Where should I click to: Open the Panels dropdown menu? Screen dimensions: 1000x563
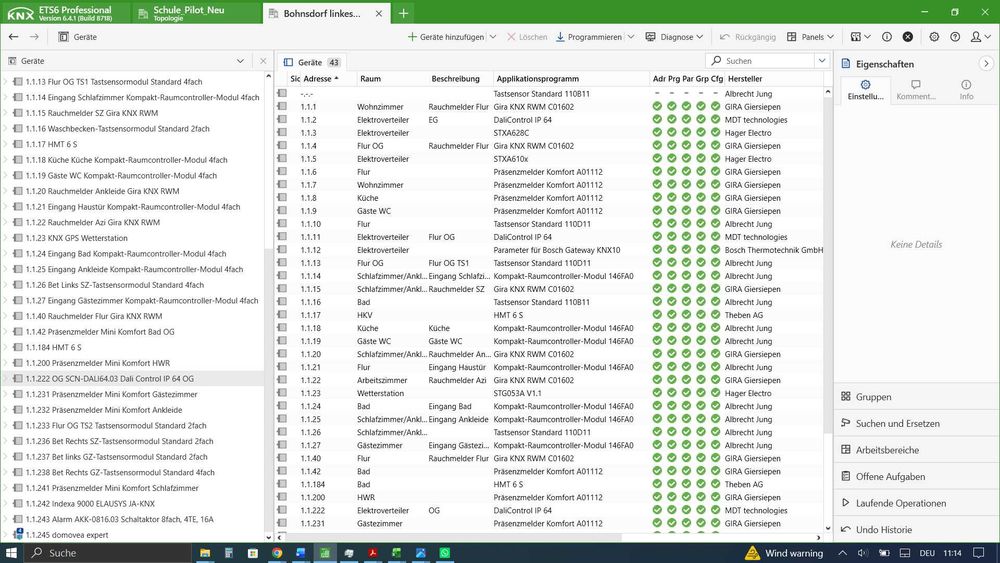pyautogui.click(x=810, y=37)
